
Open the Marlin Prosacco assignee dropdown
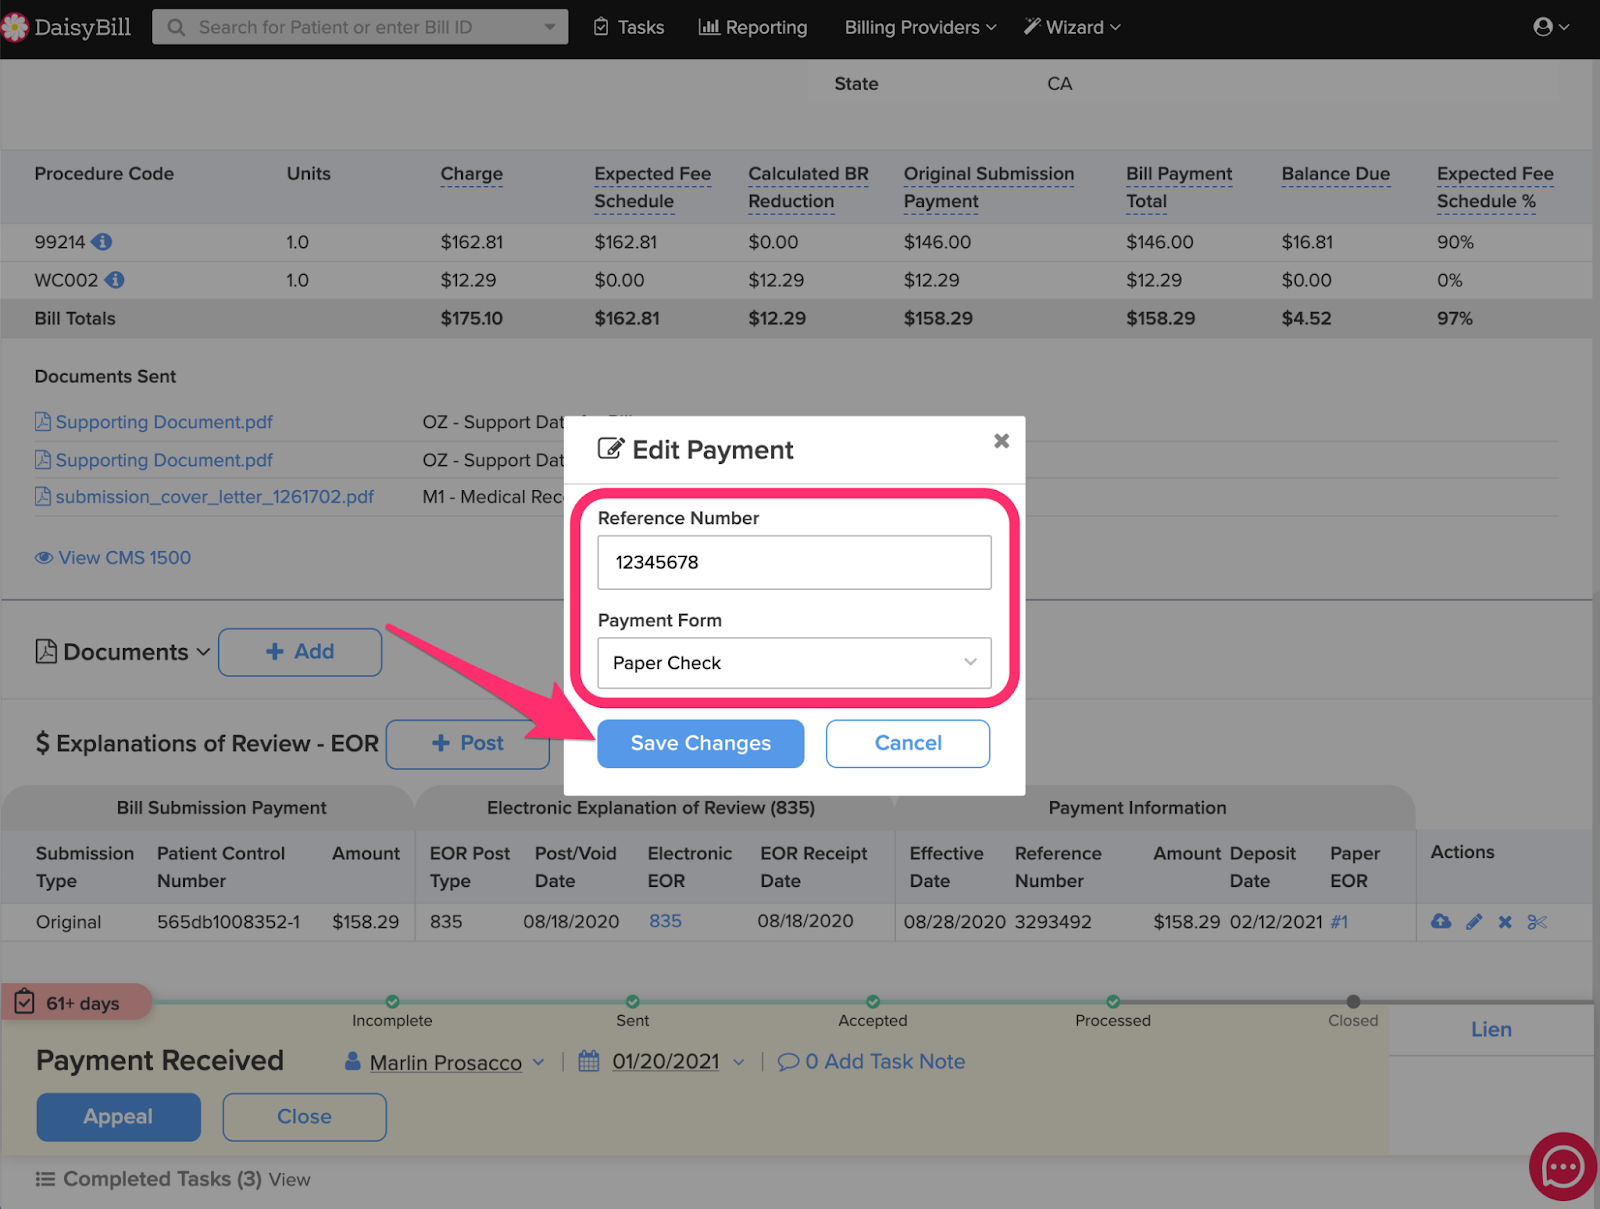538,1062
